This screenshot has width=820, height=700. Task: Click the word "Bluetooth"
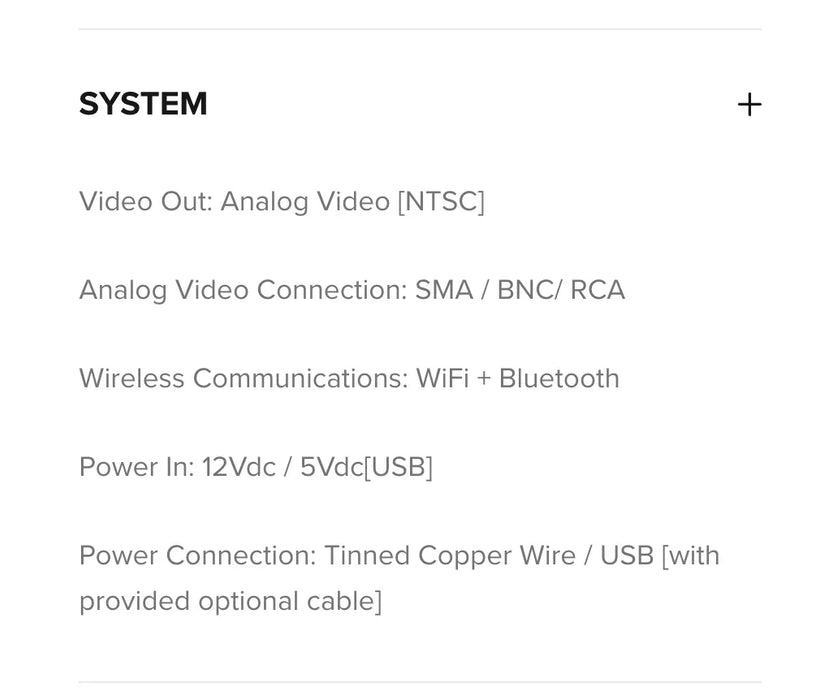click(x=559, y=379)
